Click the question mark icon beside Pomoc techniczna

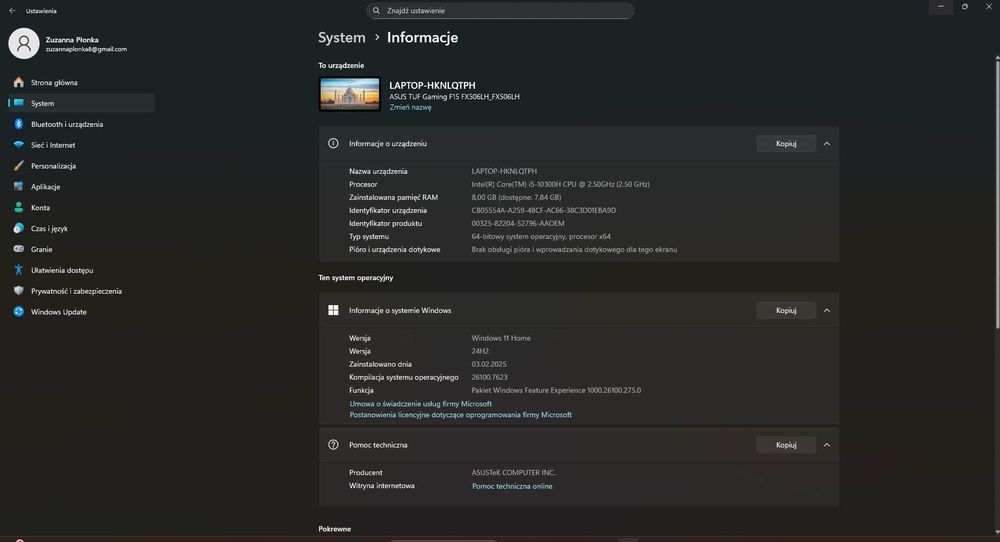click(333, 444)
